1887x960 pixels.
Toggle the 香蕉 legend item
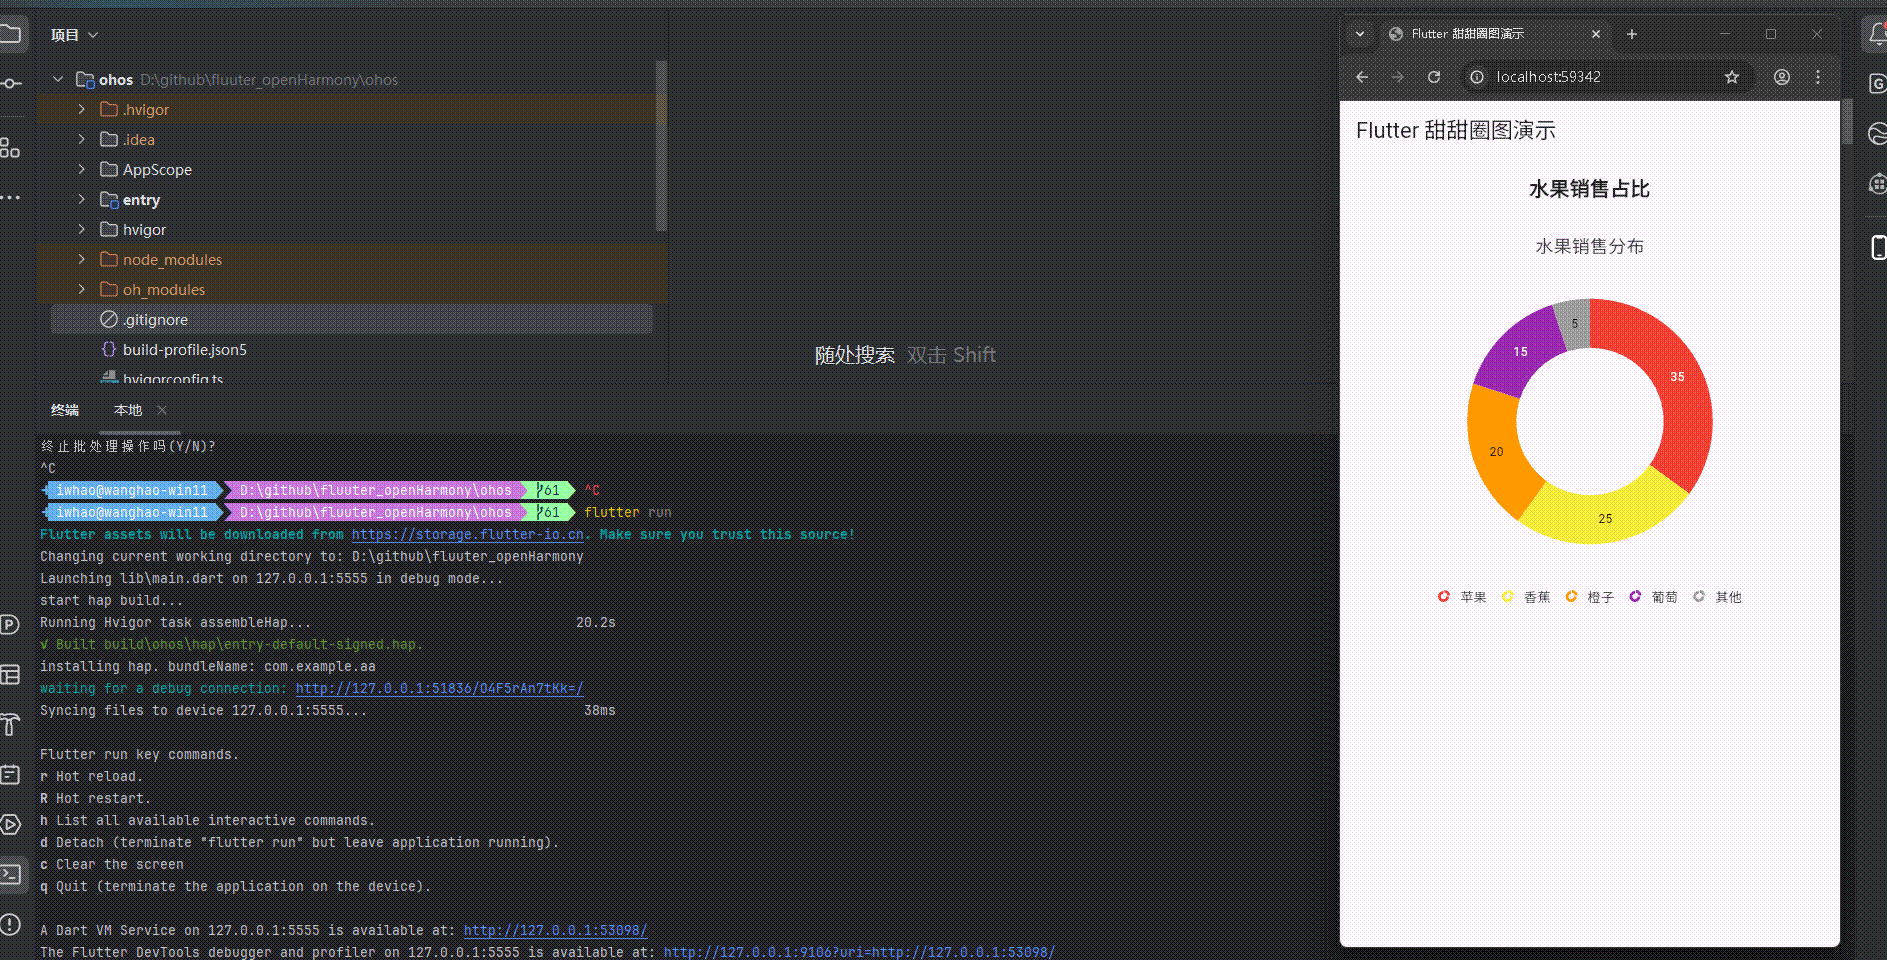click(x=1526, y=597)
